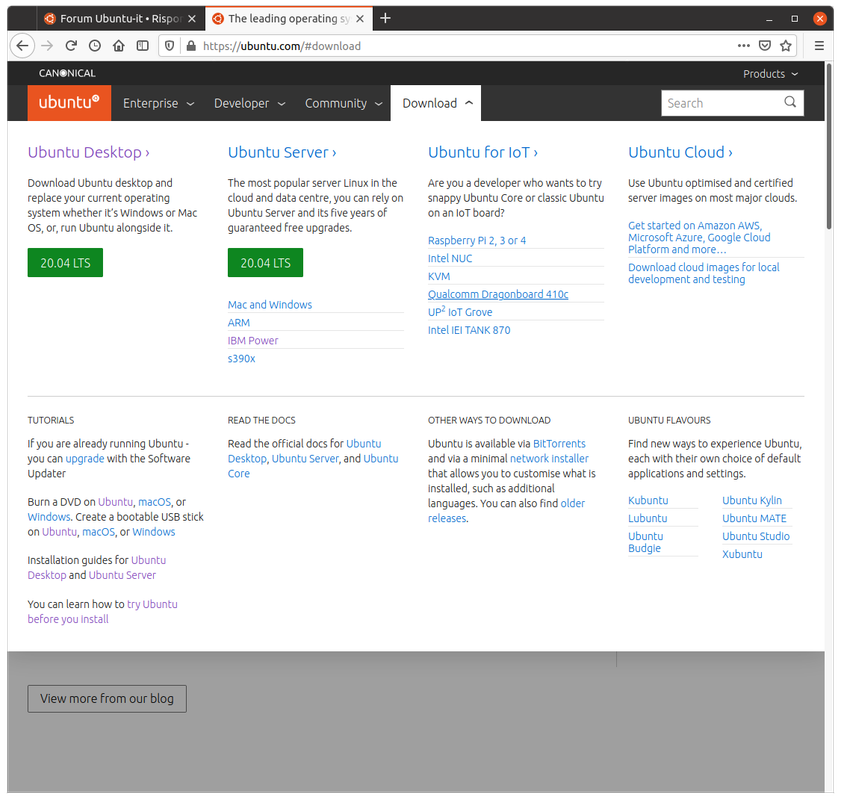Open the Firefox hamburger menu
The image size is (841, 800).
click(819, 46)
